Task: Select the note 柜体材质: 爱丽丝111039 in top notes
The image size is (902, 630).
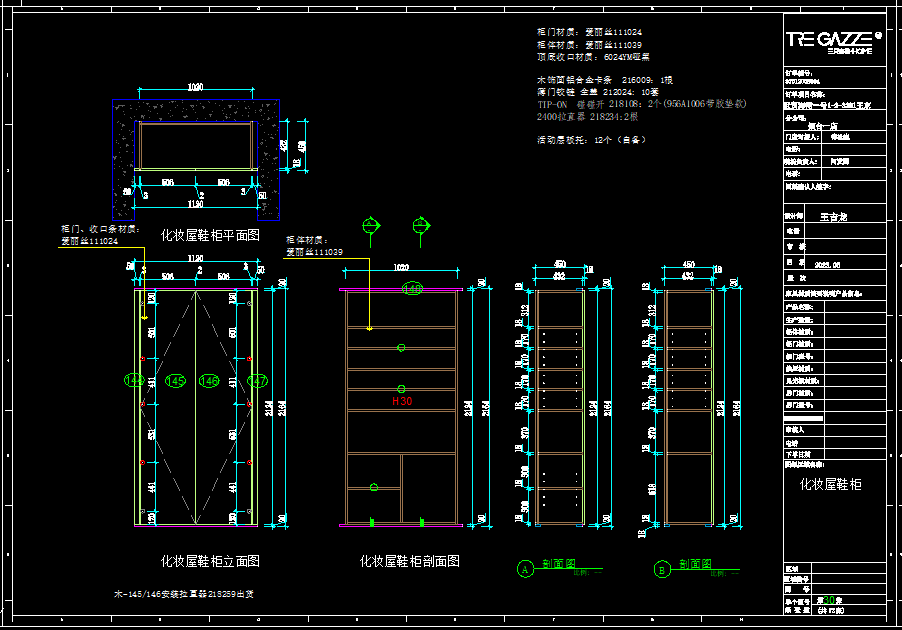Action: pos(590,45)
